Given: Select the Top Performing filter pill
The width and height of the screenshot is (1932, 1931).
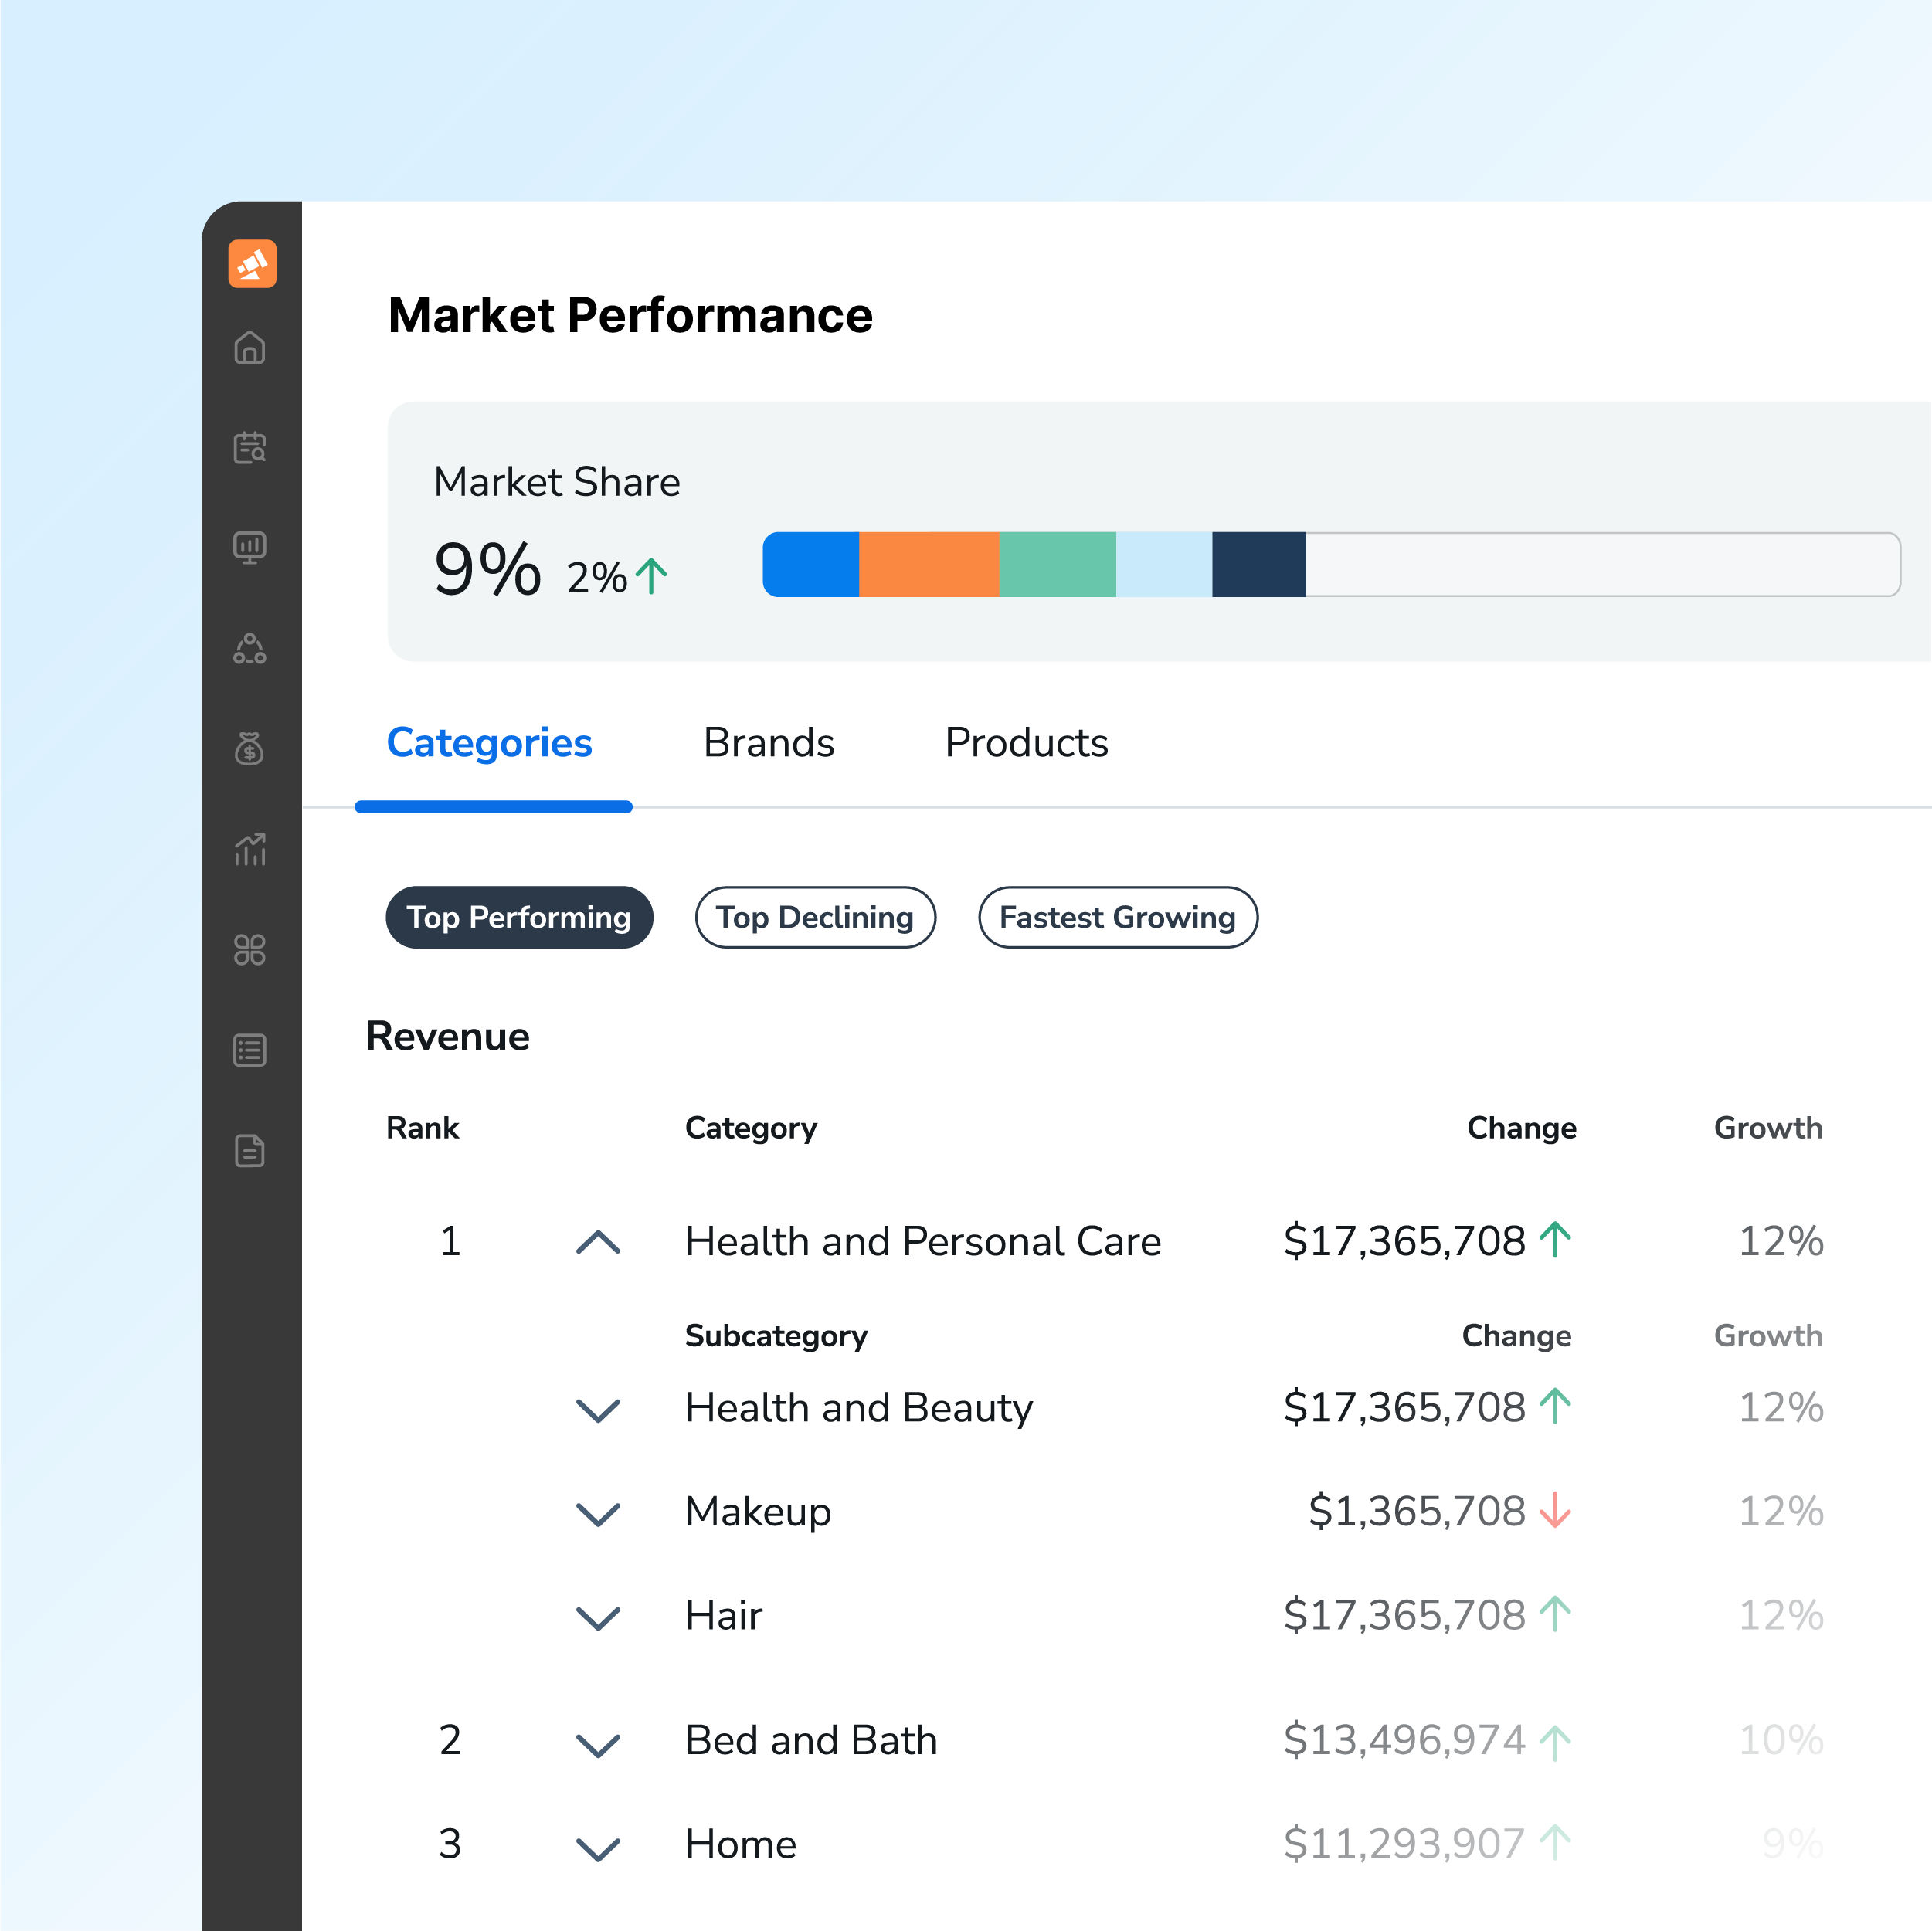Looking at the screenshot, I should pos(519,917).
